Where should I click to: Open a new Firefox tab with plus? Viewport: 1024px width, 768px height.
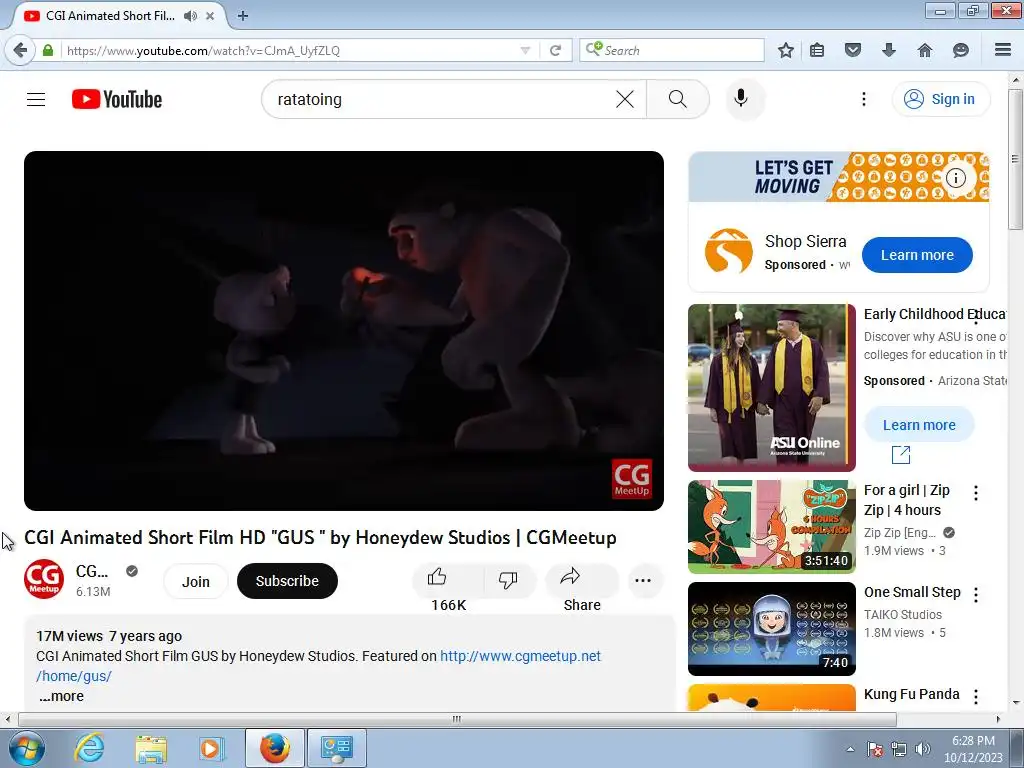(243, 16)
